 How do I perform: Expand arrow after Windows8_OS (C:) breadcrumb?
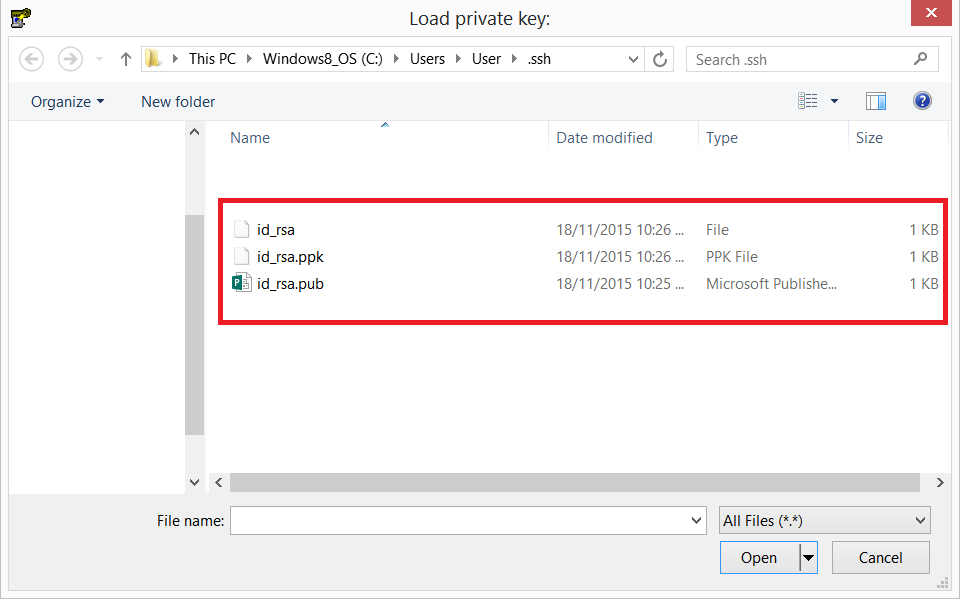click(x=396, y=59)
